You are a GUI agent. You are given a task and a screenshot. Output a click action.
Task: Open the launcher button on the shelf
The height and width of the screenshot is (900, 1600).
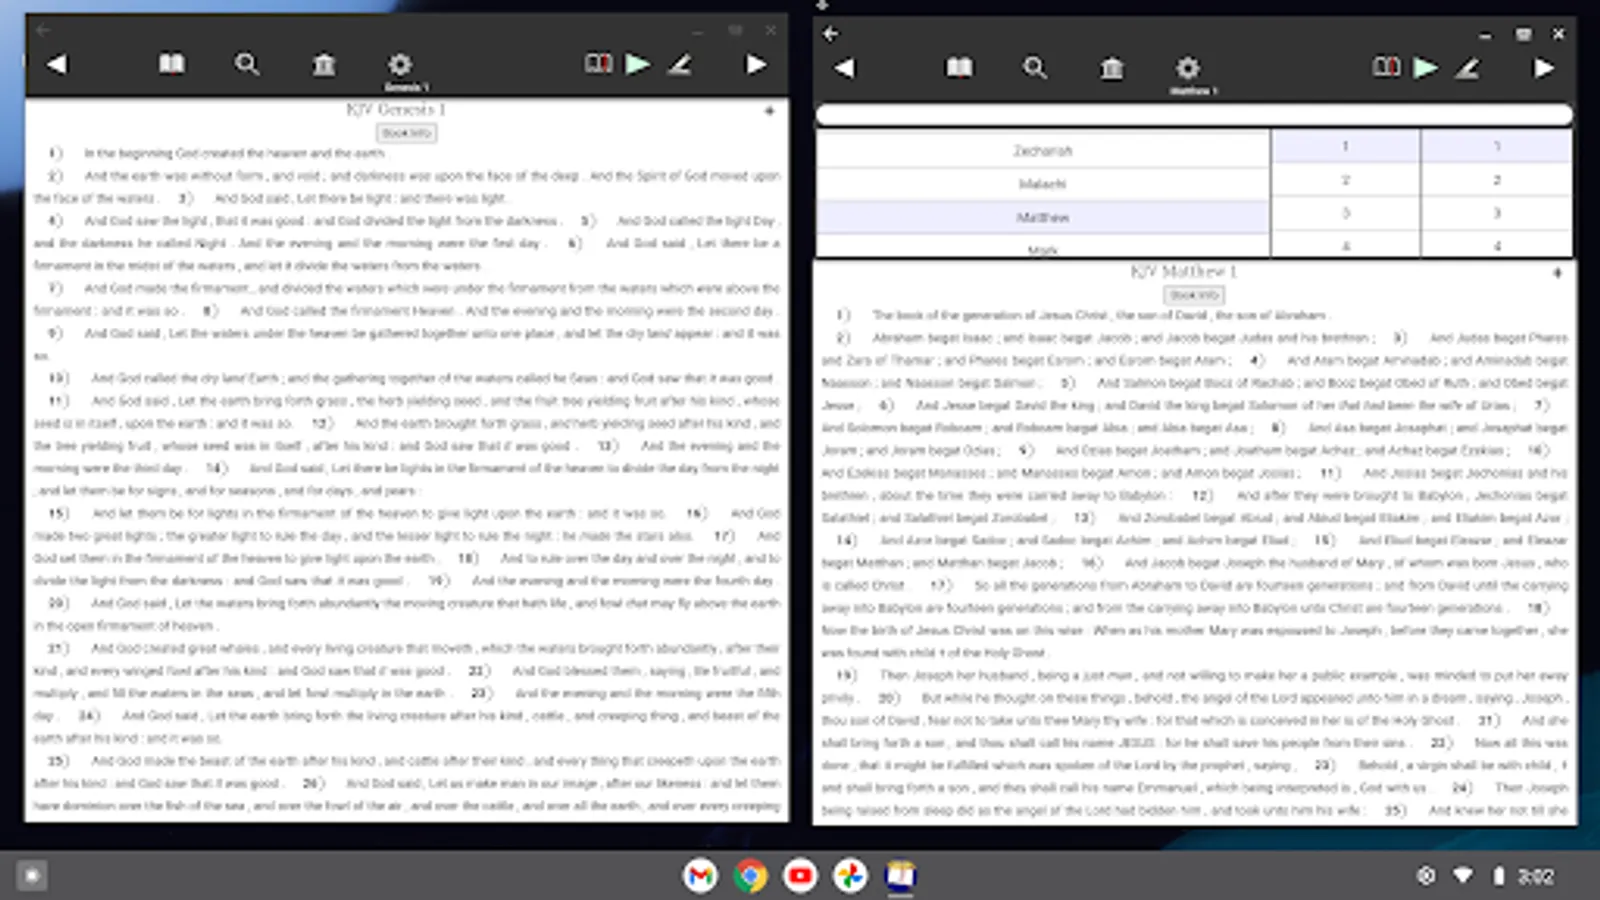32,876
